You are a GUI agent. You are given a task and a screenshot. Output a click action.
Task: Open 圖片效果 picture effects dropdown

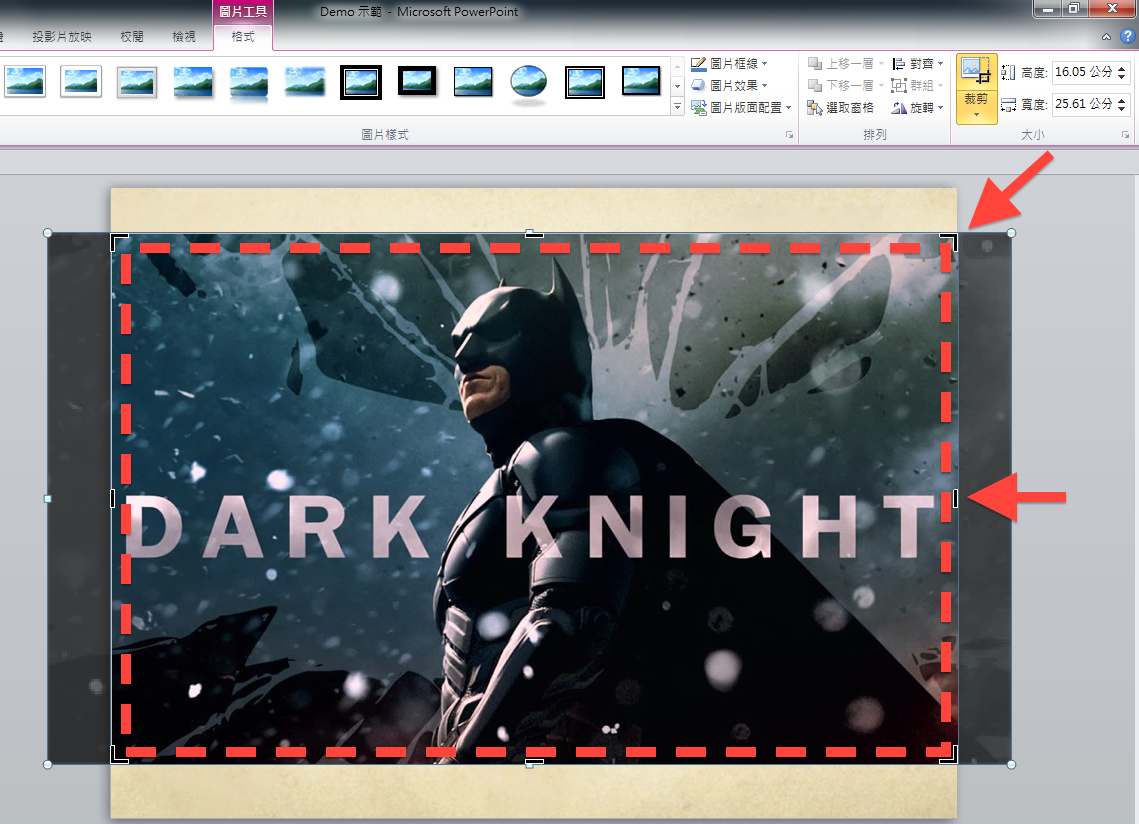coord(729,85)
